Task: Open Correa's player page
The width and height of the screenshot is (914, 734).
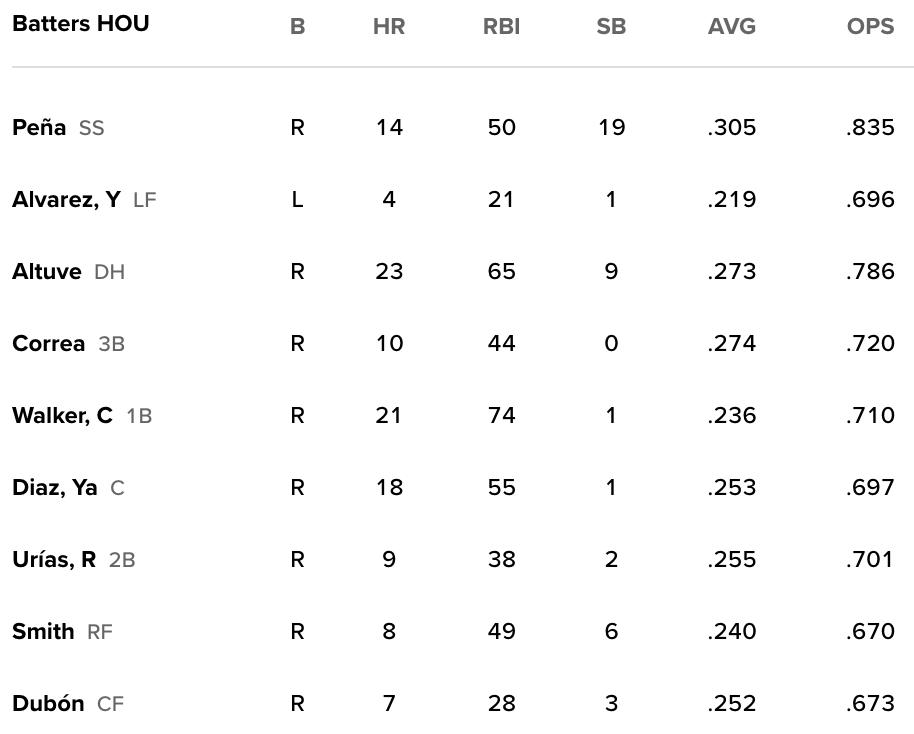Action: tap(49, 344)
